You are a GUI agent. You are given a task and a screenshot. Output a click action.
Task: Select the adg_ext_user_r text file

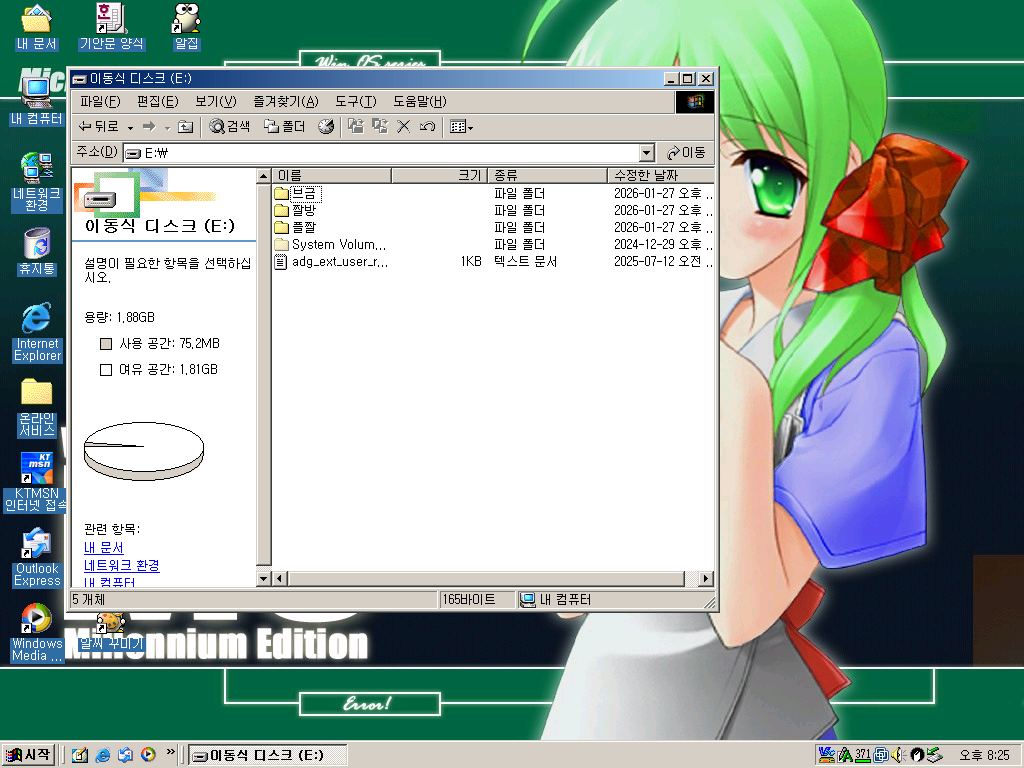pos(338,262)
